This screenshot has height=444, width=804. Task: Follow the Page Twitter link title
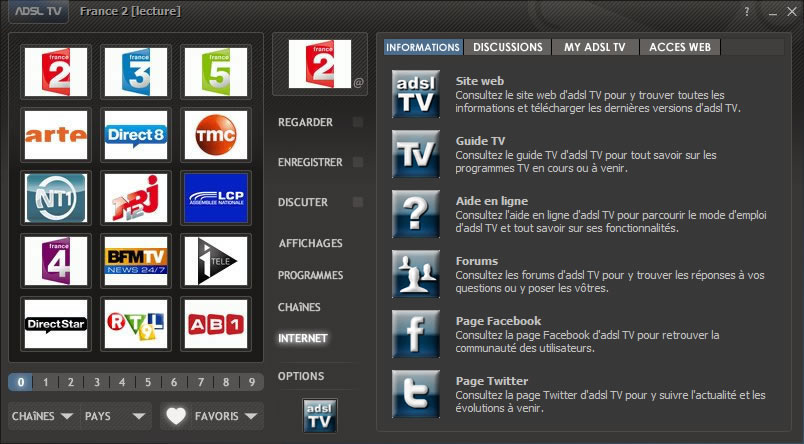[492, 381]
